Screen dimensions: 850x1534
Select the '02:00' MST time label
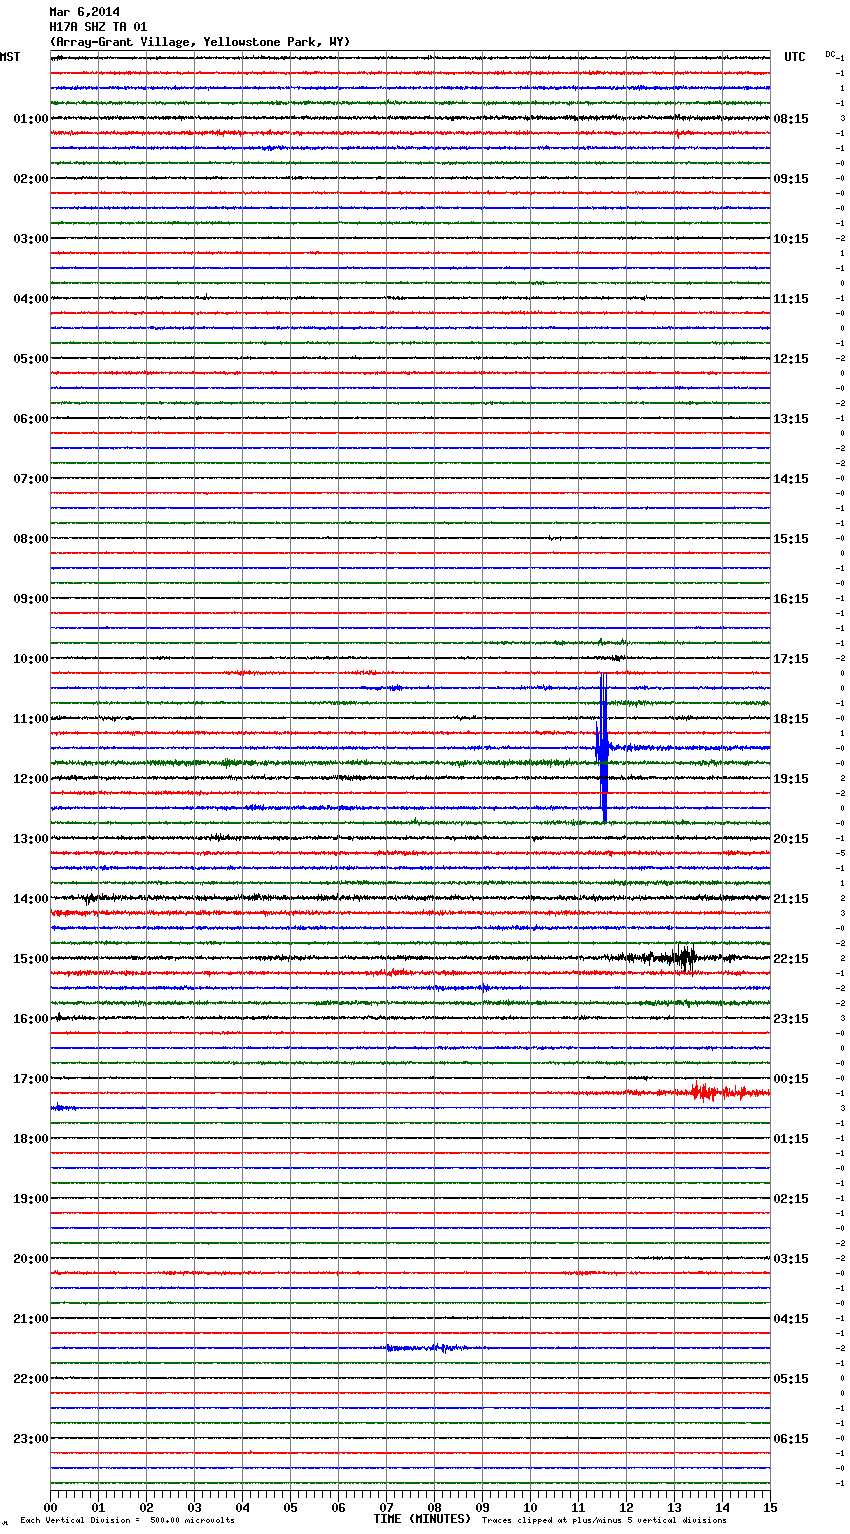[31, 179]
